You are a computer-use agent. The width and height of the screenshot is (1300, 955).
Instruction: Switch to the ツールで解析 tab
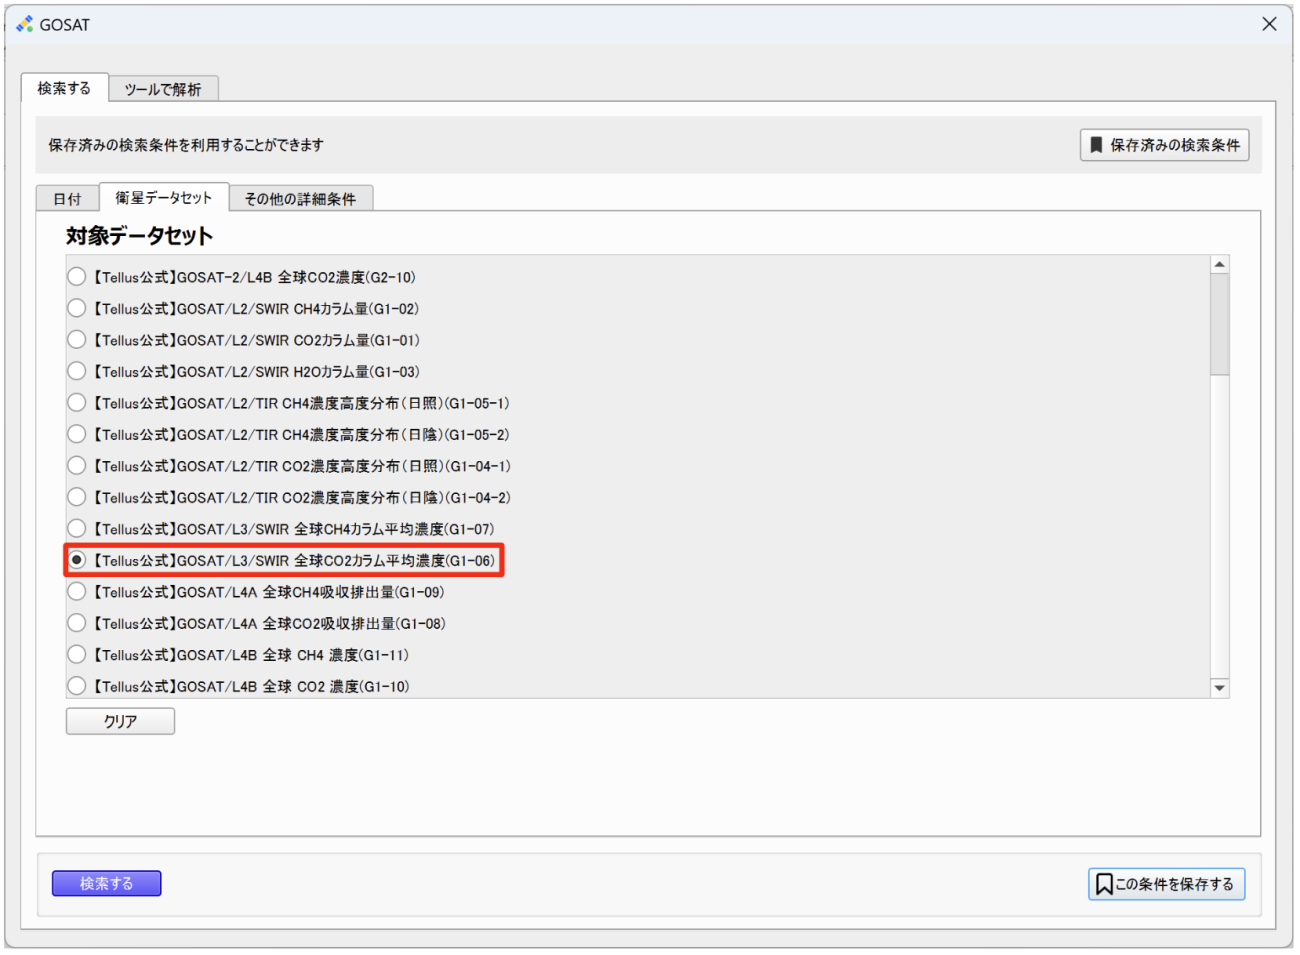tap(163, 89)
